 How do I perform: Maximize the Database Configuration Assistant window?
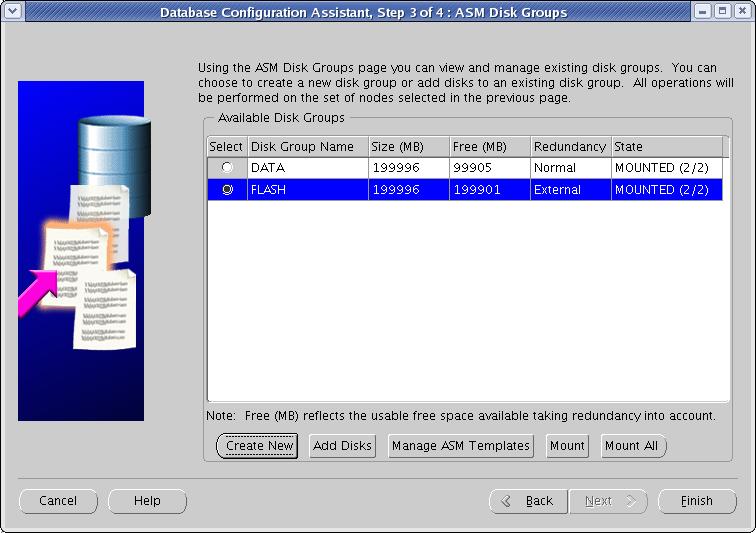tap(722, 12)
